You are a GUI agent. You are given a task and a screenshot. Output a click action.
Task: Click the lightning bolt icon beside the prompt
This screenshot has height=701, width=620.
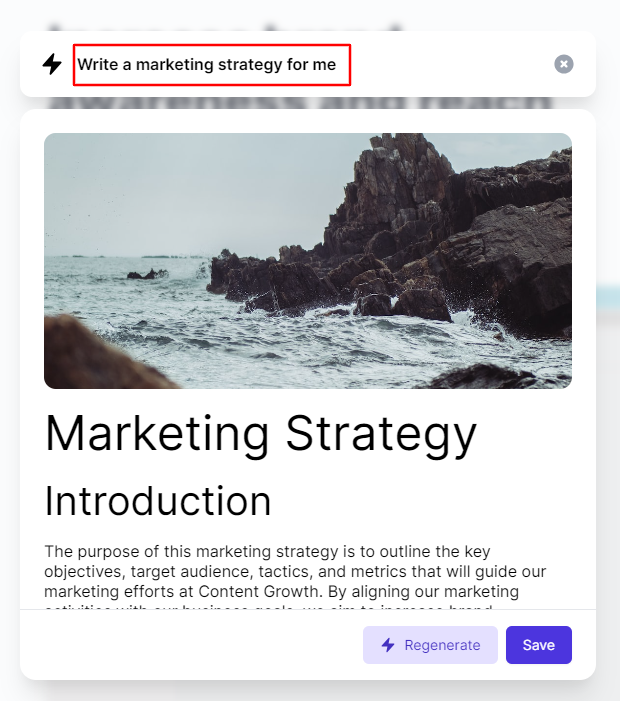tap(52, 64)
